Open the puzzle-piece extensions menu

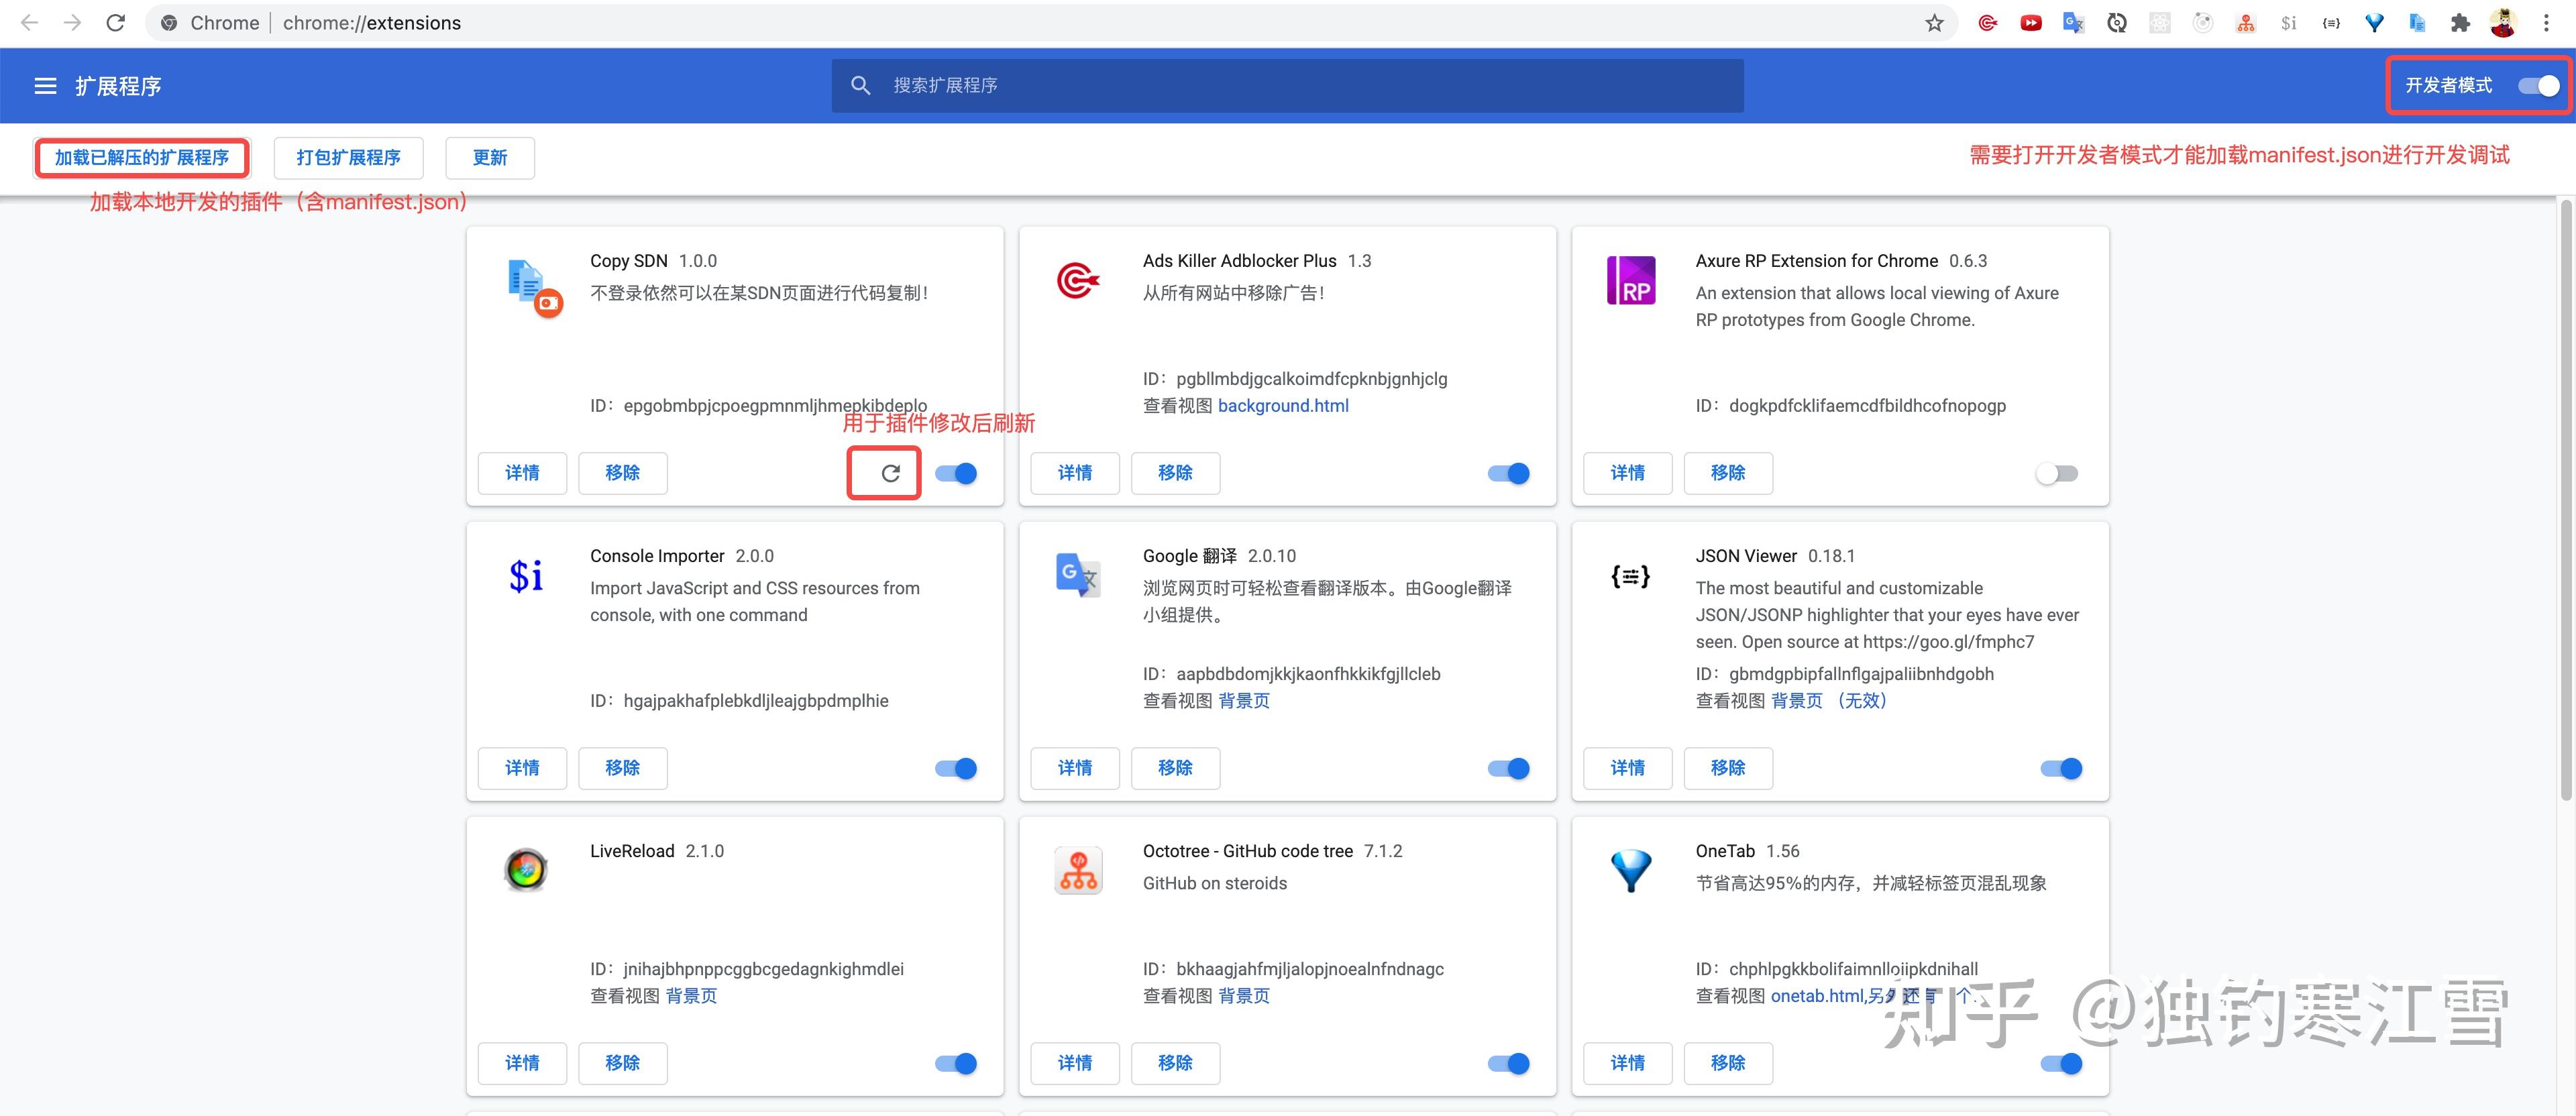(2460, 23)
